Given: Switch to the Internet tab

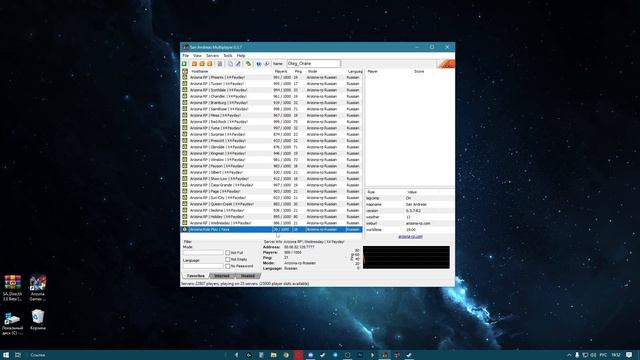Looking at the screenshot, I should 222,276.
